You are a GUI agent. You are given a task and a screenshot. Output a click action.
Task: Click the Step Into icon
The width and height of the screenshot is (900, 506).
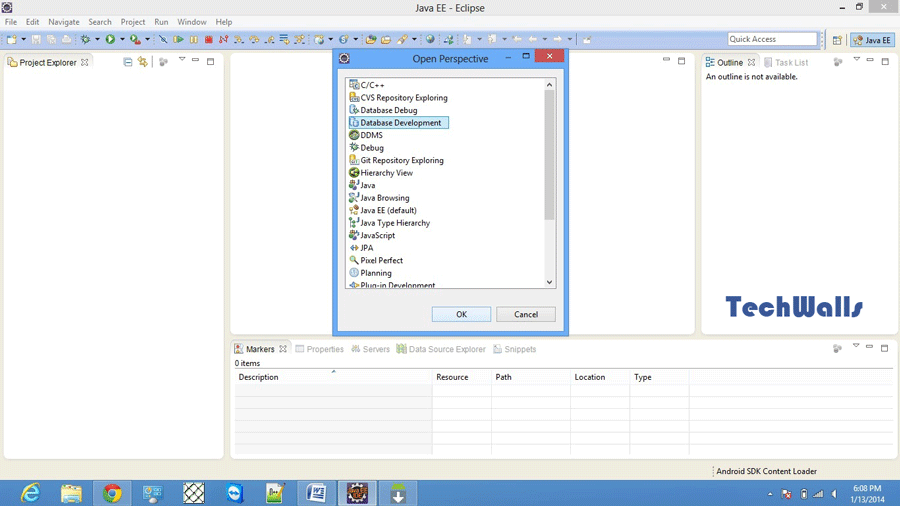click(x=239, y=40)
